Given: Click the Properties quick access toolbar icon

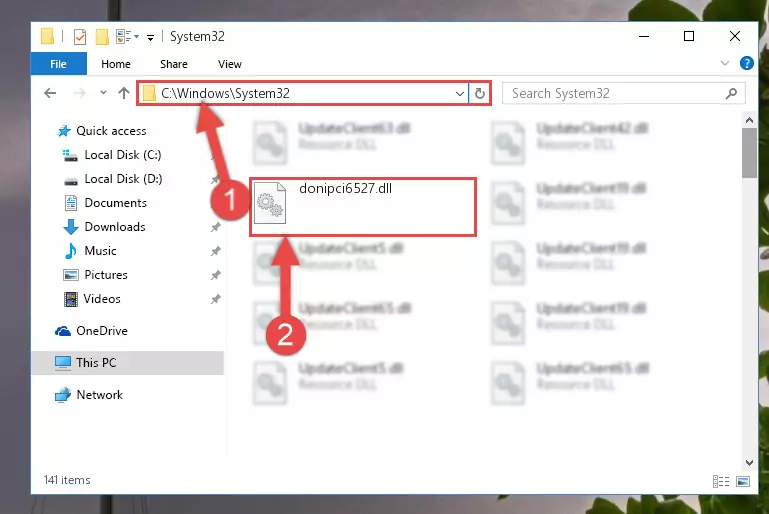Looking at the screenshot, I should point(79,37).
